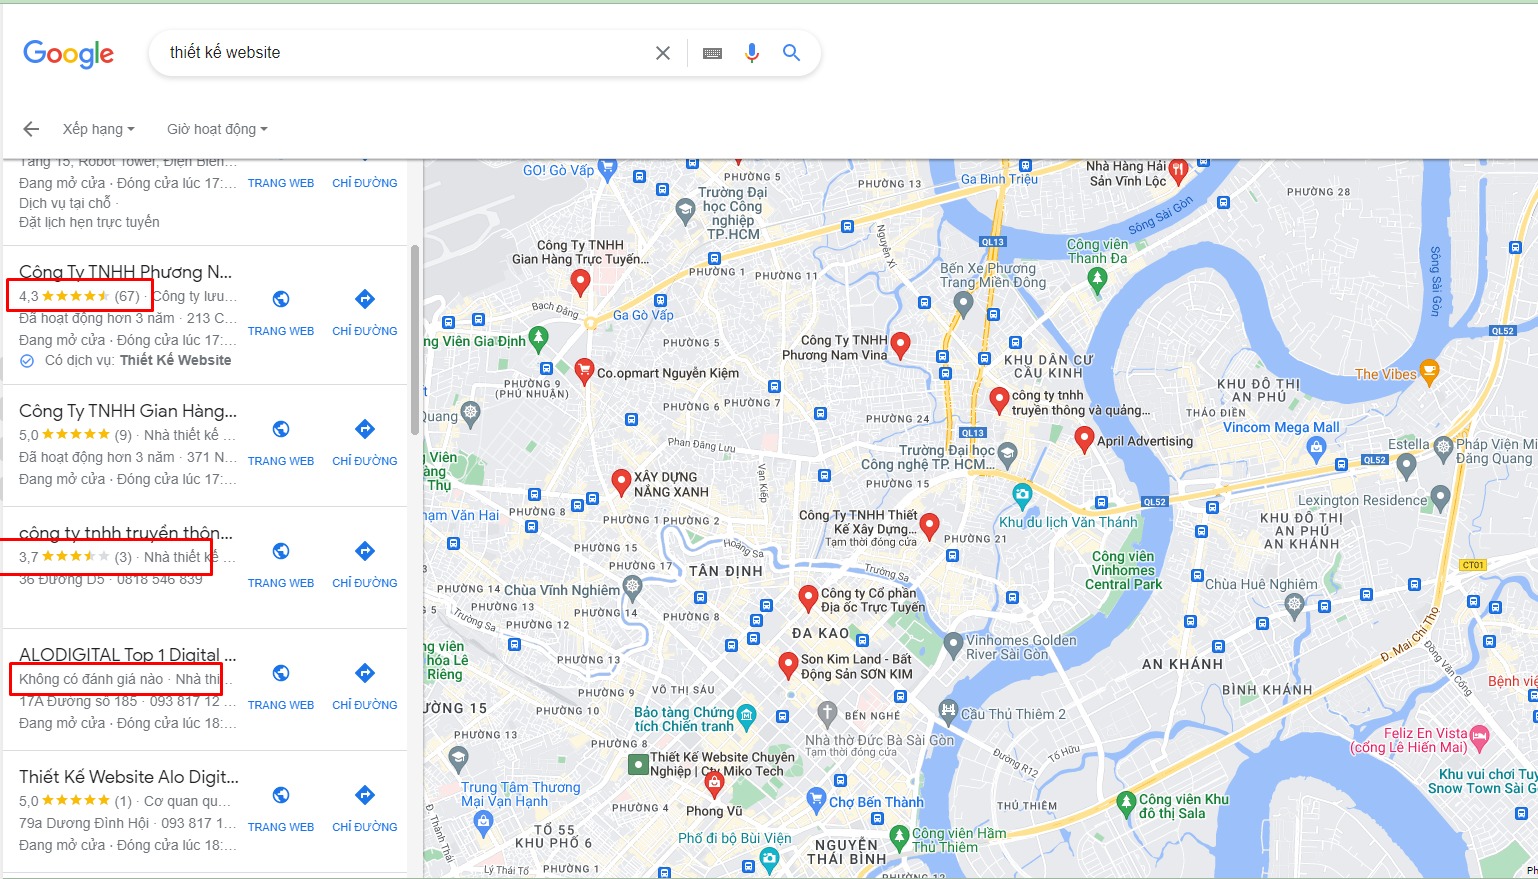Clear the search box with the X icon
This screenshot has width=1538, height=879.
tap(662, 53)
